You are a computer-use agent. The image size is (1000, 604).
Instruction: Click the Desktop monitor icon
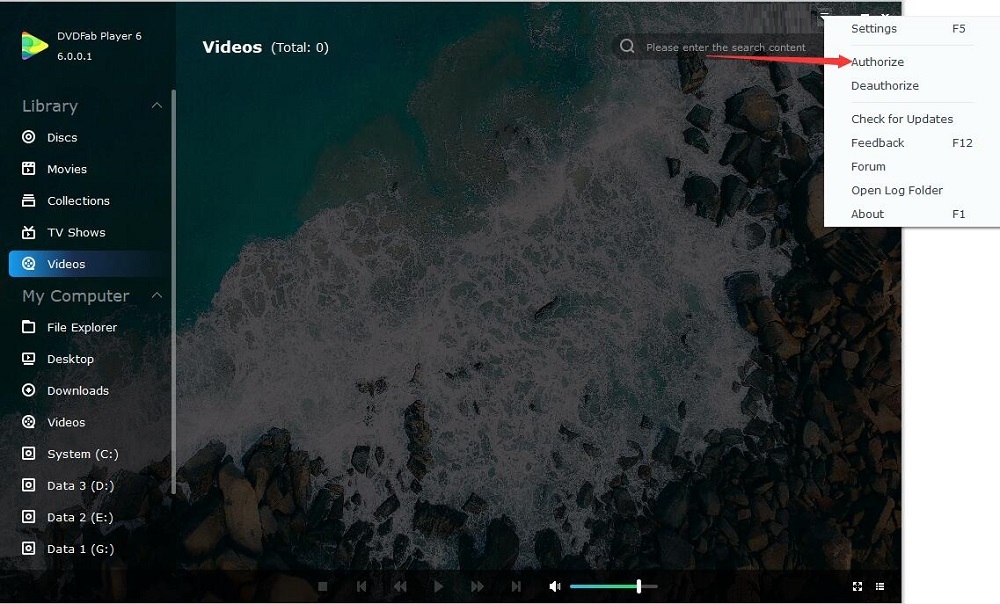(x=29, y=358)
